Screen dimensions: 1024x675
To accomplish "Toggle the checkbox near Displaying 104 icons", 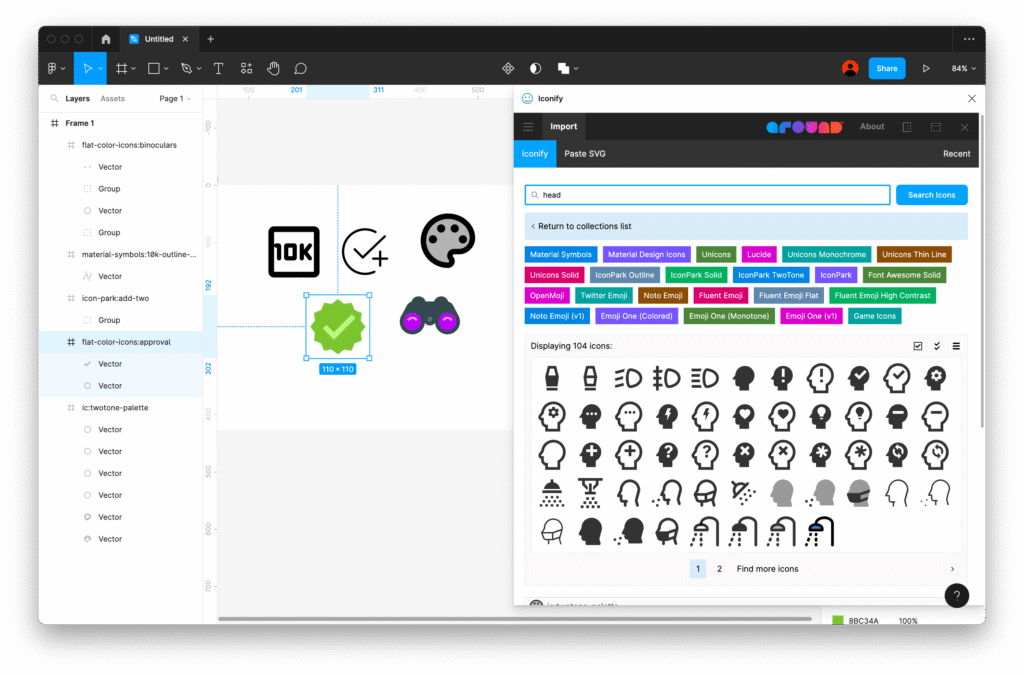I will tap(918, 345).
